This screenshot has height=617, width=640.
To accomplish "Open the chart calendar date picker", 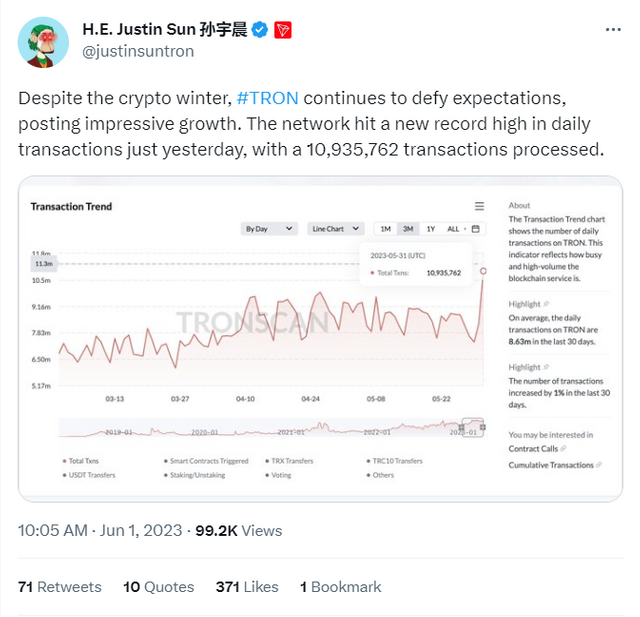I will 476,229.
